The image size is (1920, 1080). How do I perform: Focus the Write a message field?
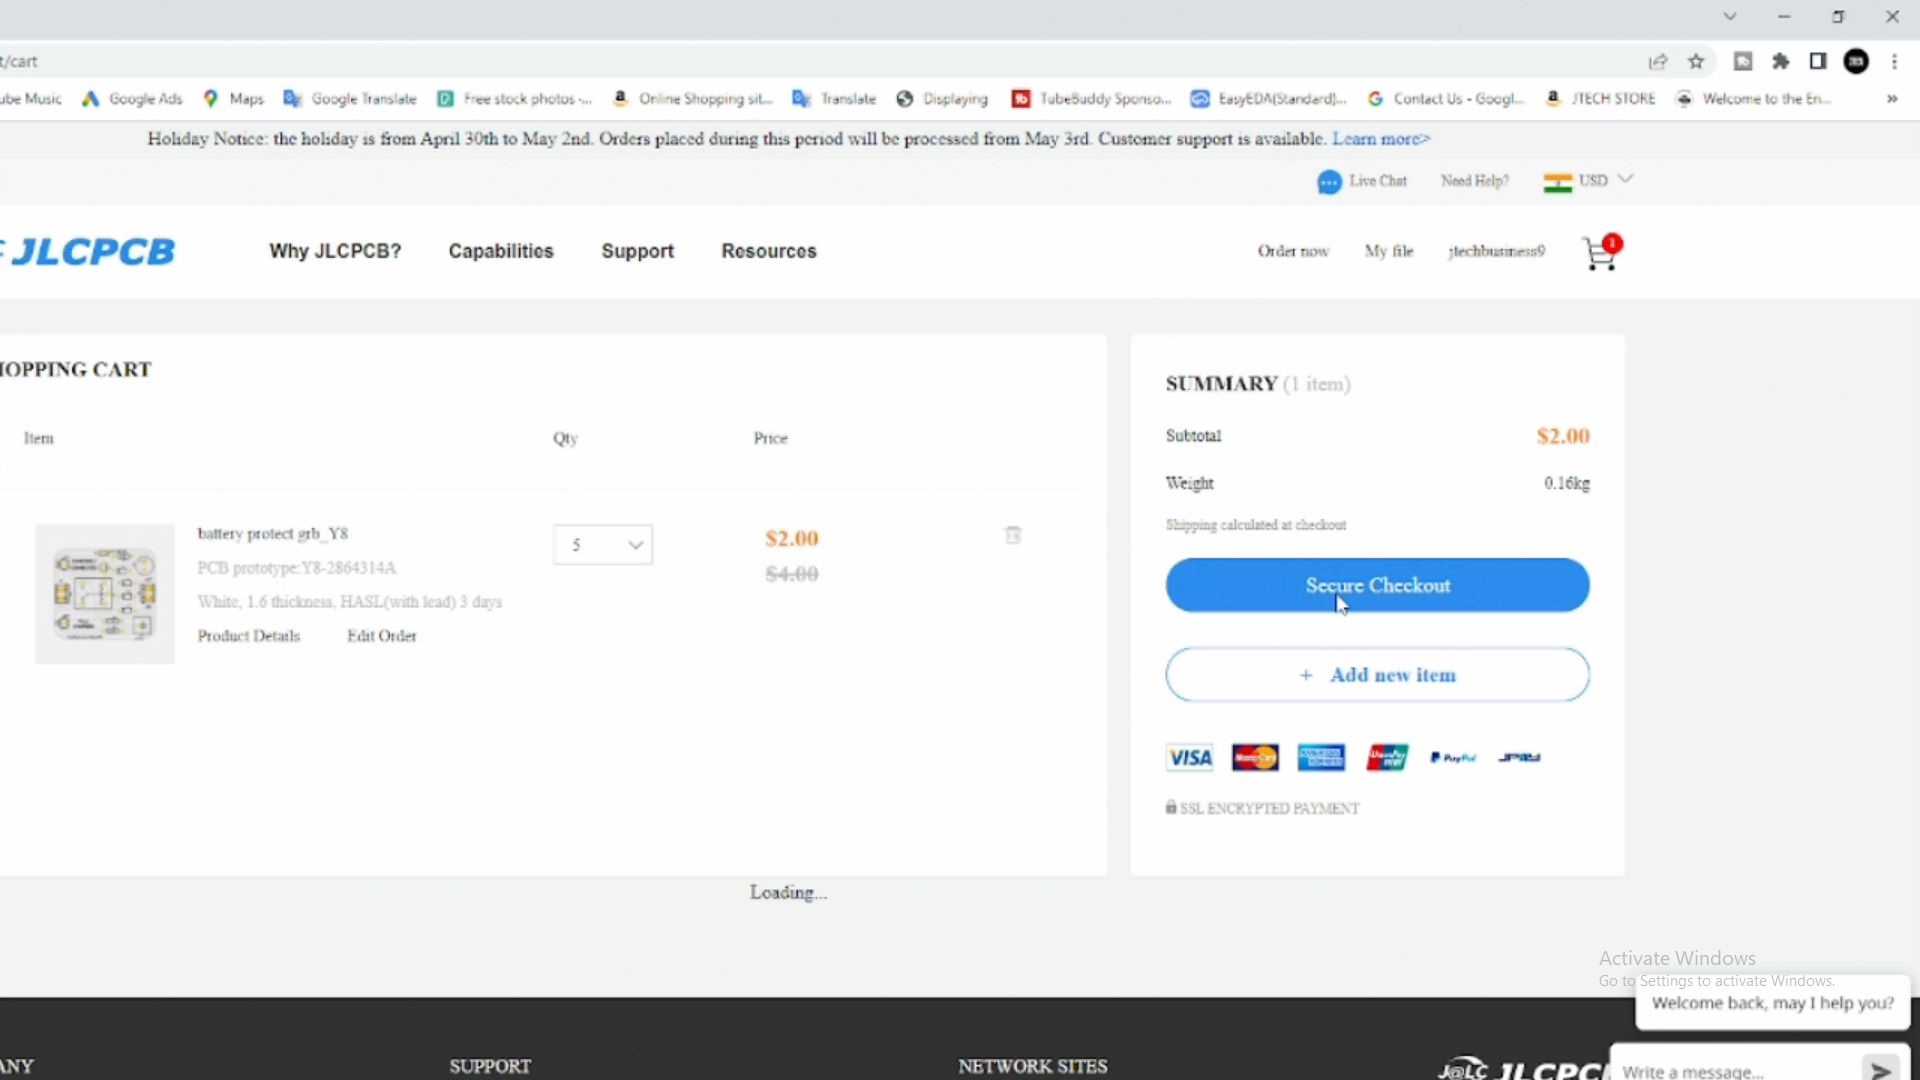click(x=1730, y=1071)
